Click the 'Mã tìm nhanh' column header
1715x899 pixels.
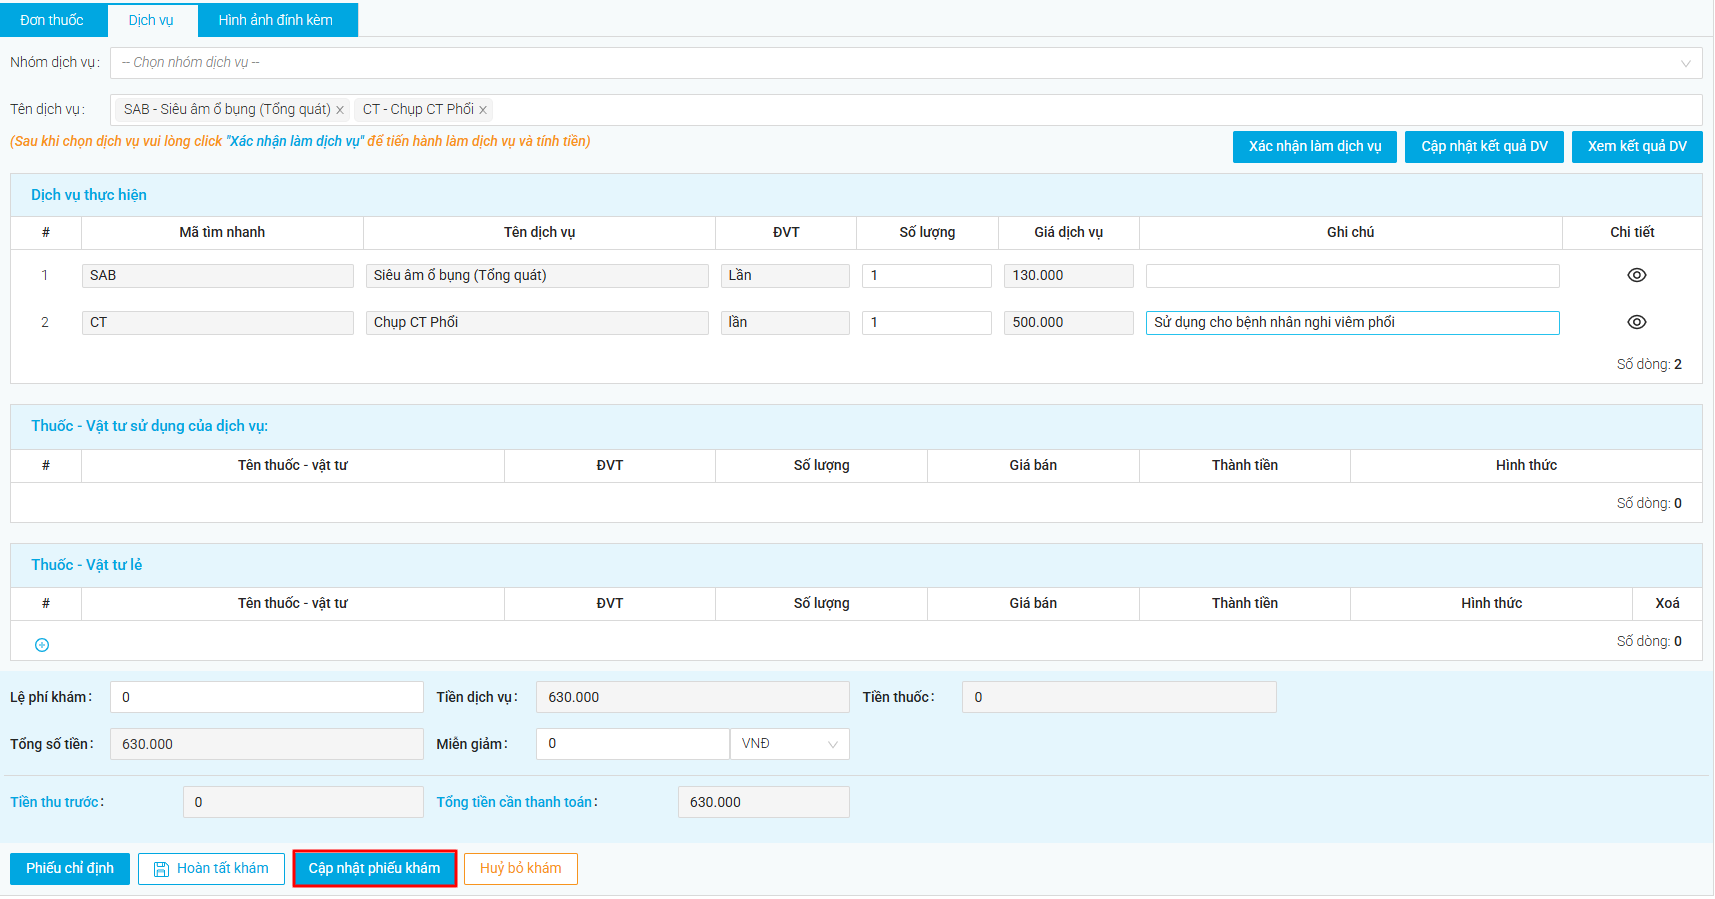click(x=222, y=232)
